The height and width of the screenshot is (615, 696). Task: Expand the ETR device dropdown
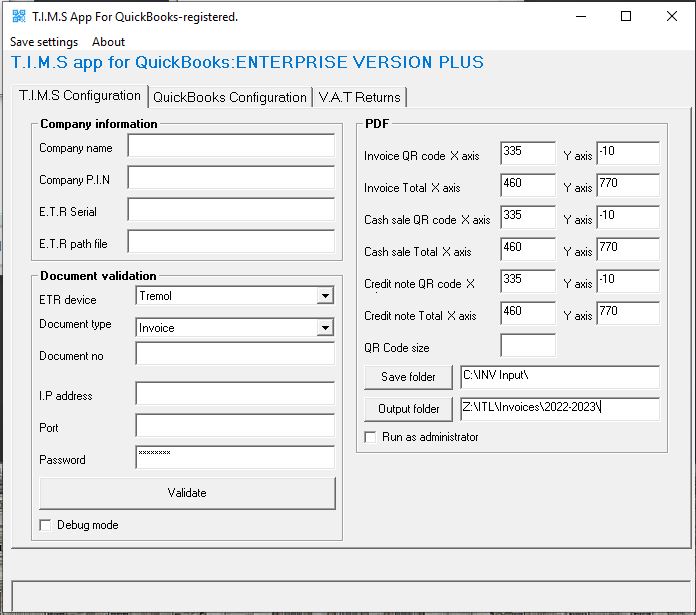324,296
